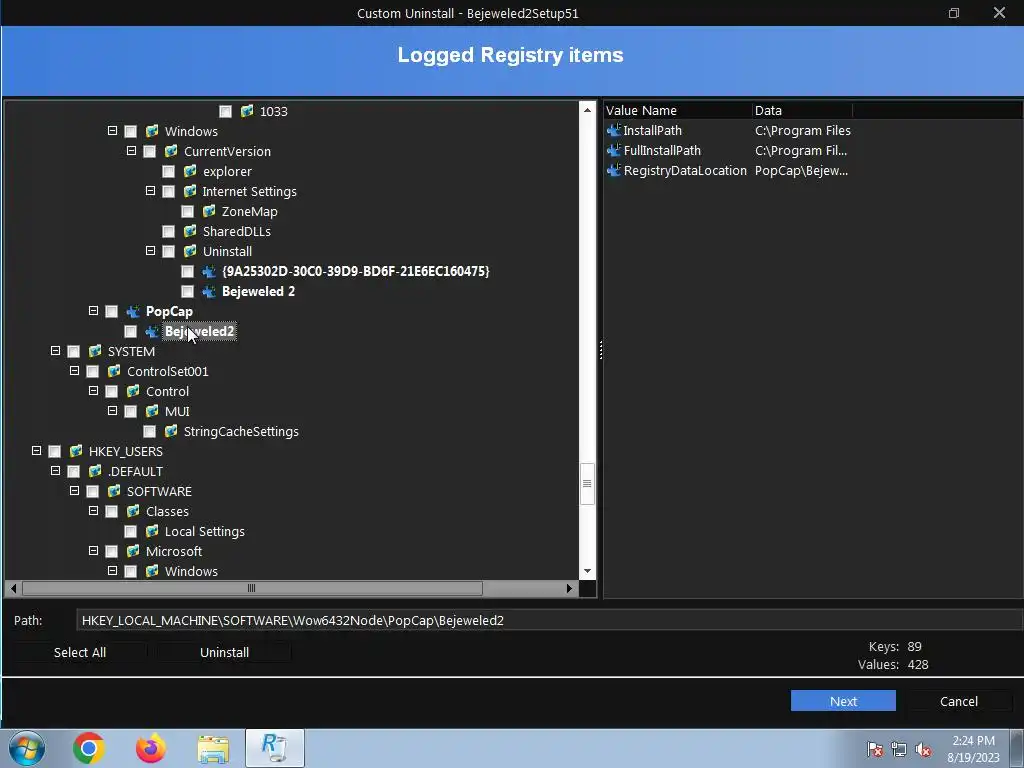
Task: Click the 1033 registry key icon
Action: tap(247, 111)
